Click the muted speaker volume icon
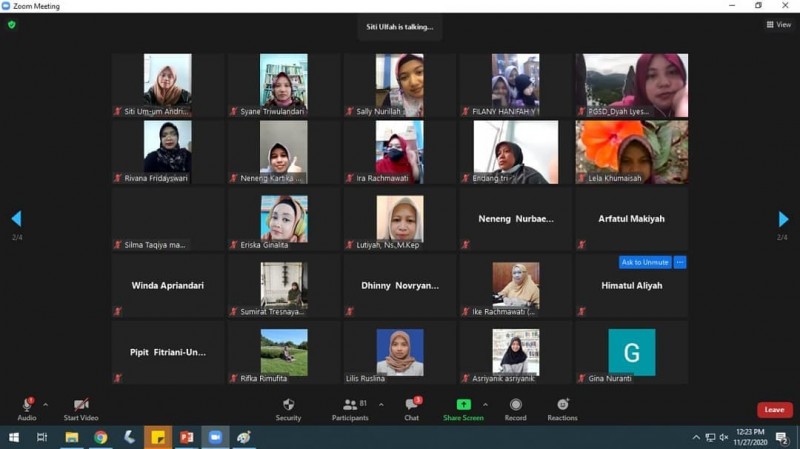 [x=723, y=437]
